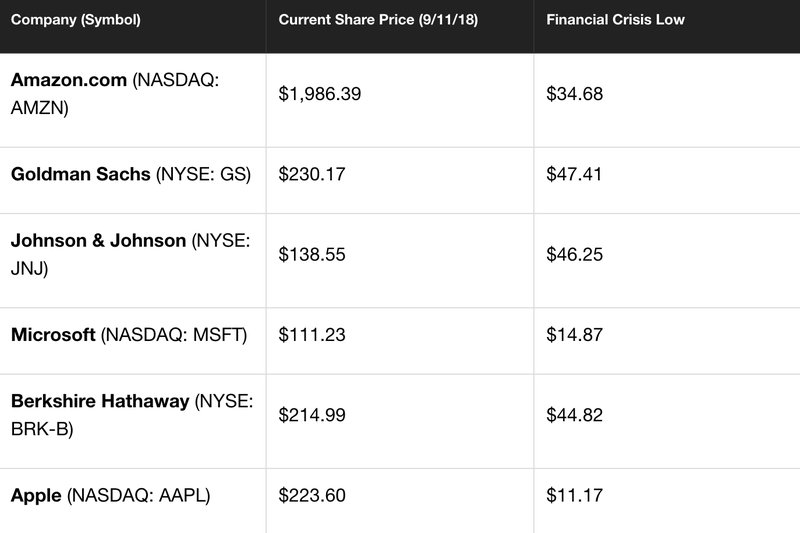
Task: Click Apple's $223.60 share price
Action: (312, 496)
